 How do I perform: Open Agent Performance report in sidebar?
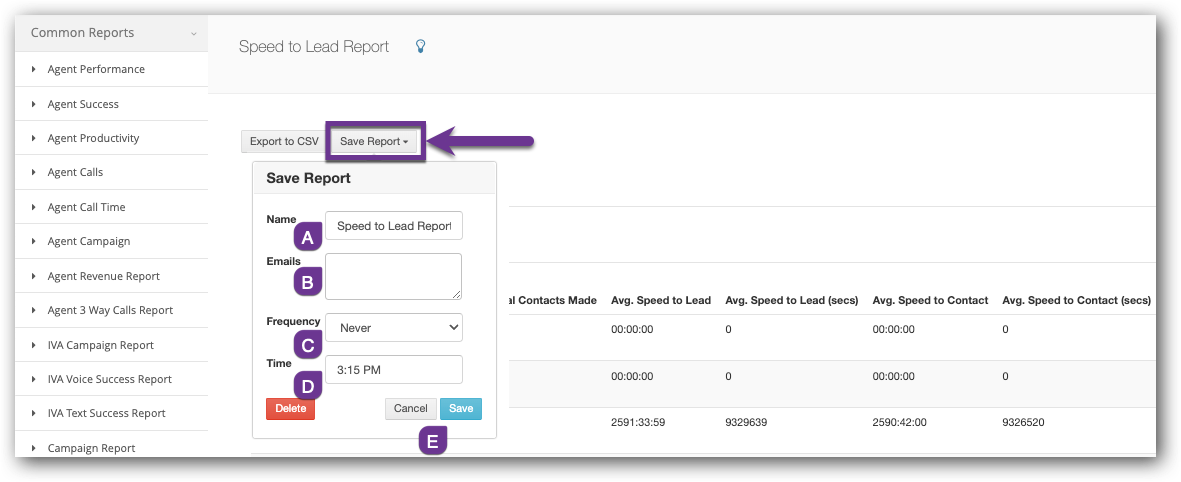coord(96,70)
